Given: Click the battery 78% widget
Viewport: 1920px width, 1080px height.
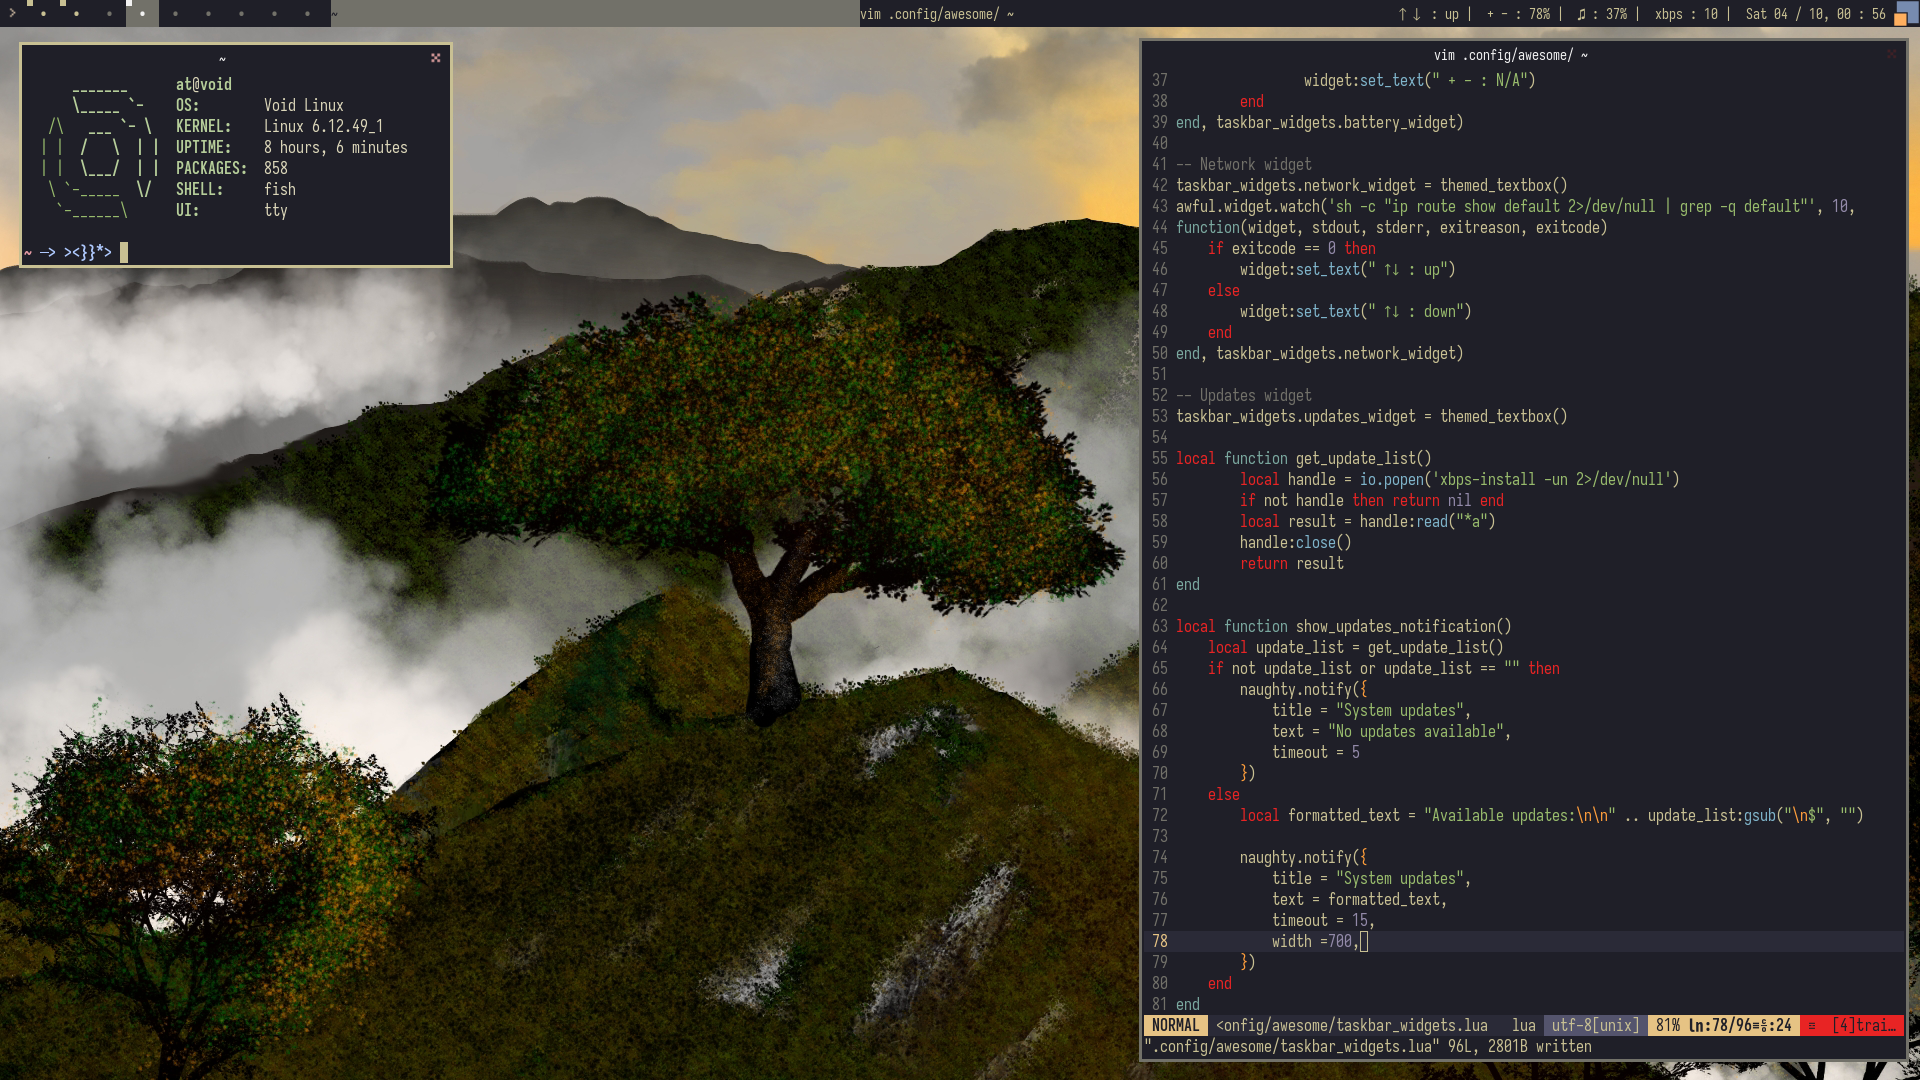Looking at the screenshot, I should point(1518,14).
